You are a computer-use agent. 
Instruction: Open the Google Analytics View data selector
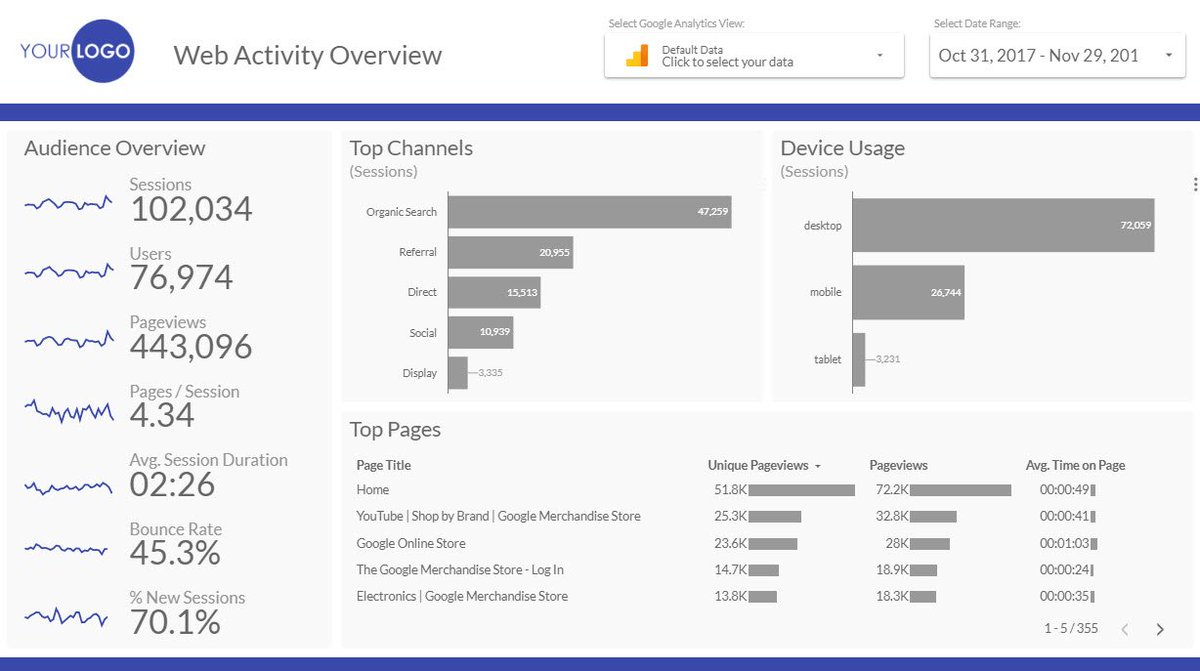[754, 56]
